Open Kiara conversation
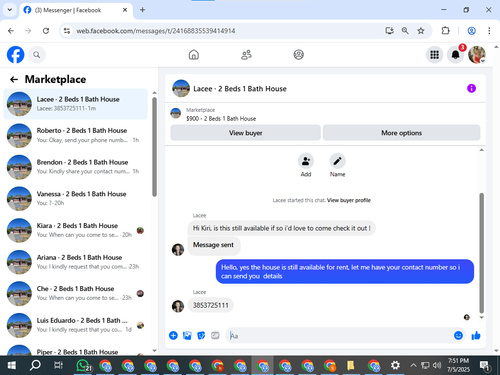Image resolution: width=500 pixels, height=375 pixels. coord(75,230)
